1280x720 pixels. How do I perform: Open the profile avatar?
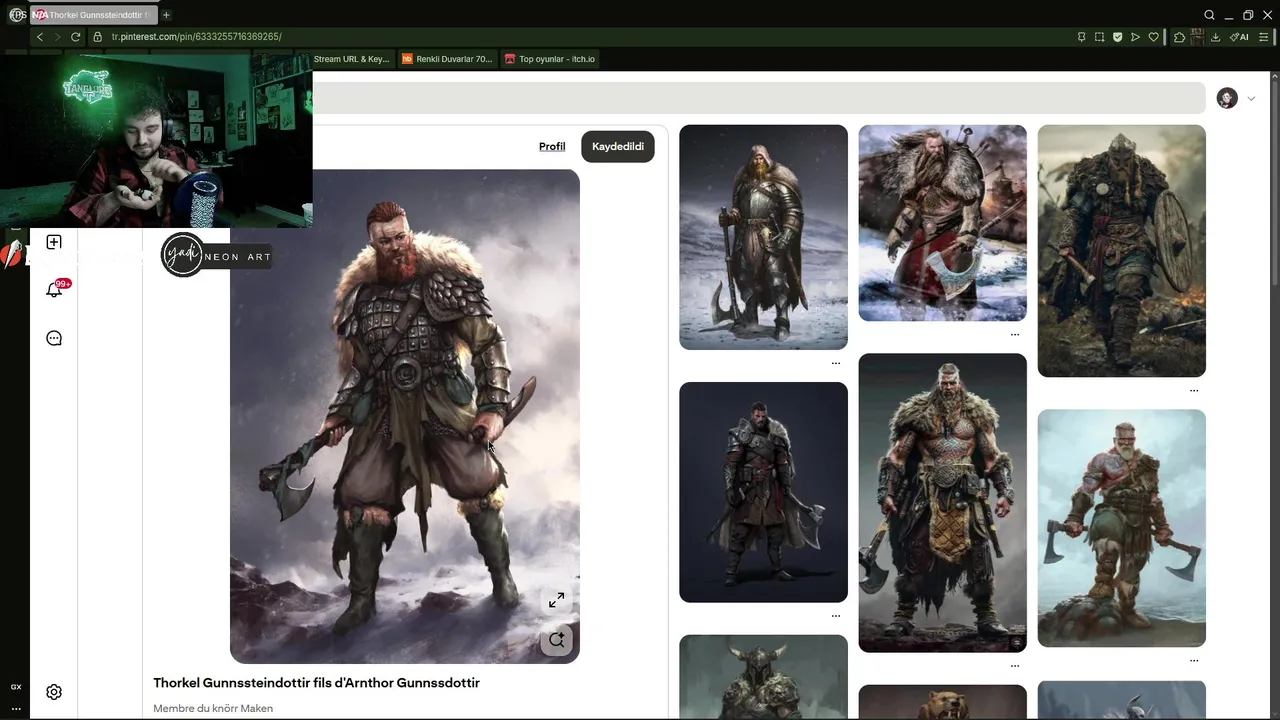[1227, 98]
